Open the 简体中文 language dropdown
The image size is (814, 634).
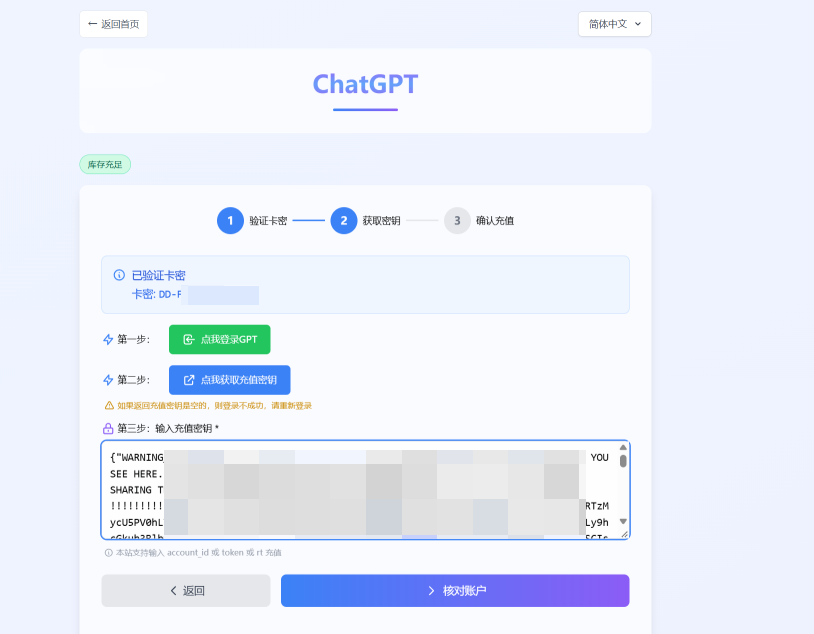[x=615, y=24]
